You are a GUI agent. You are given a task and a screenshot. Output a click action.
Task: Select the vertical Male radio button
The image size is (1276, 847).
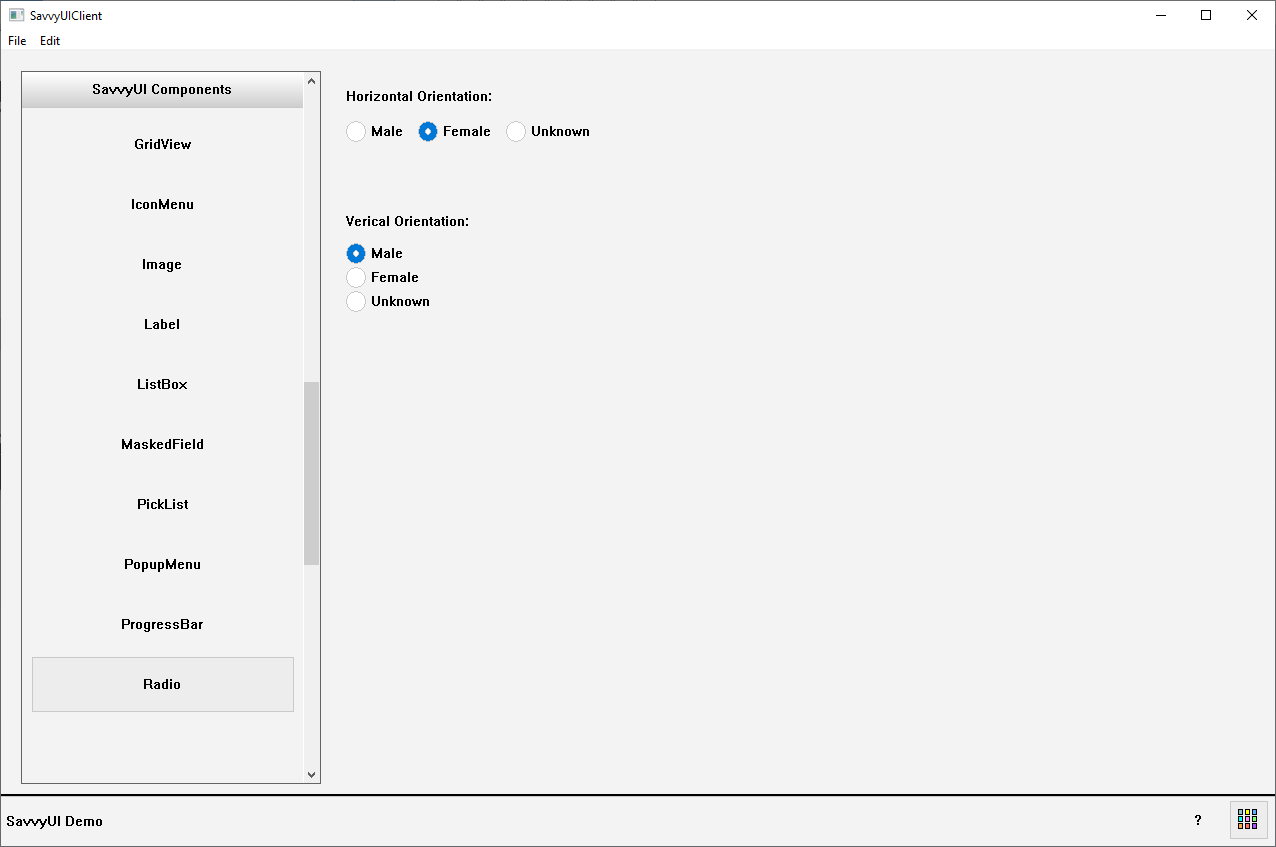click(x=356, y=254)
